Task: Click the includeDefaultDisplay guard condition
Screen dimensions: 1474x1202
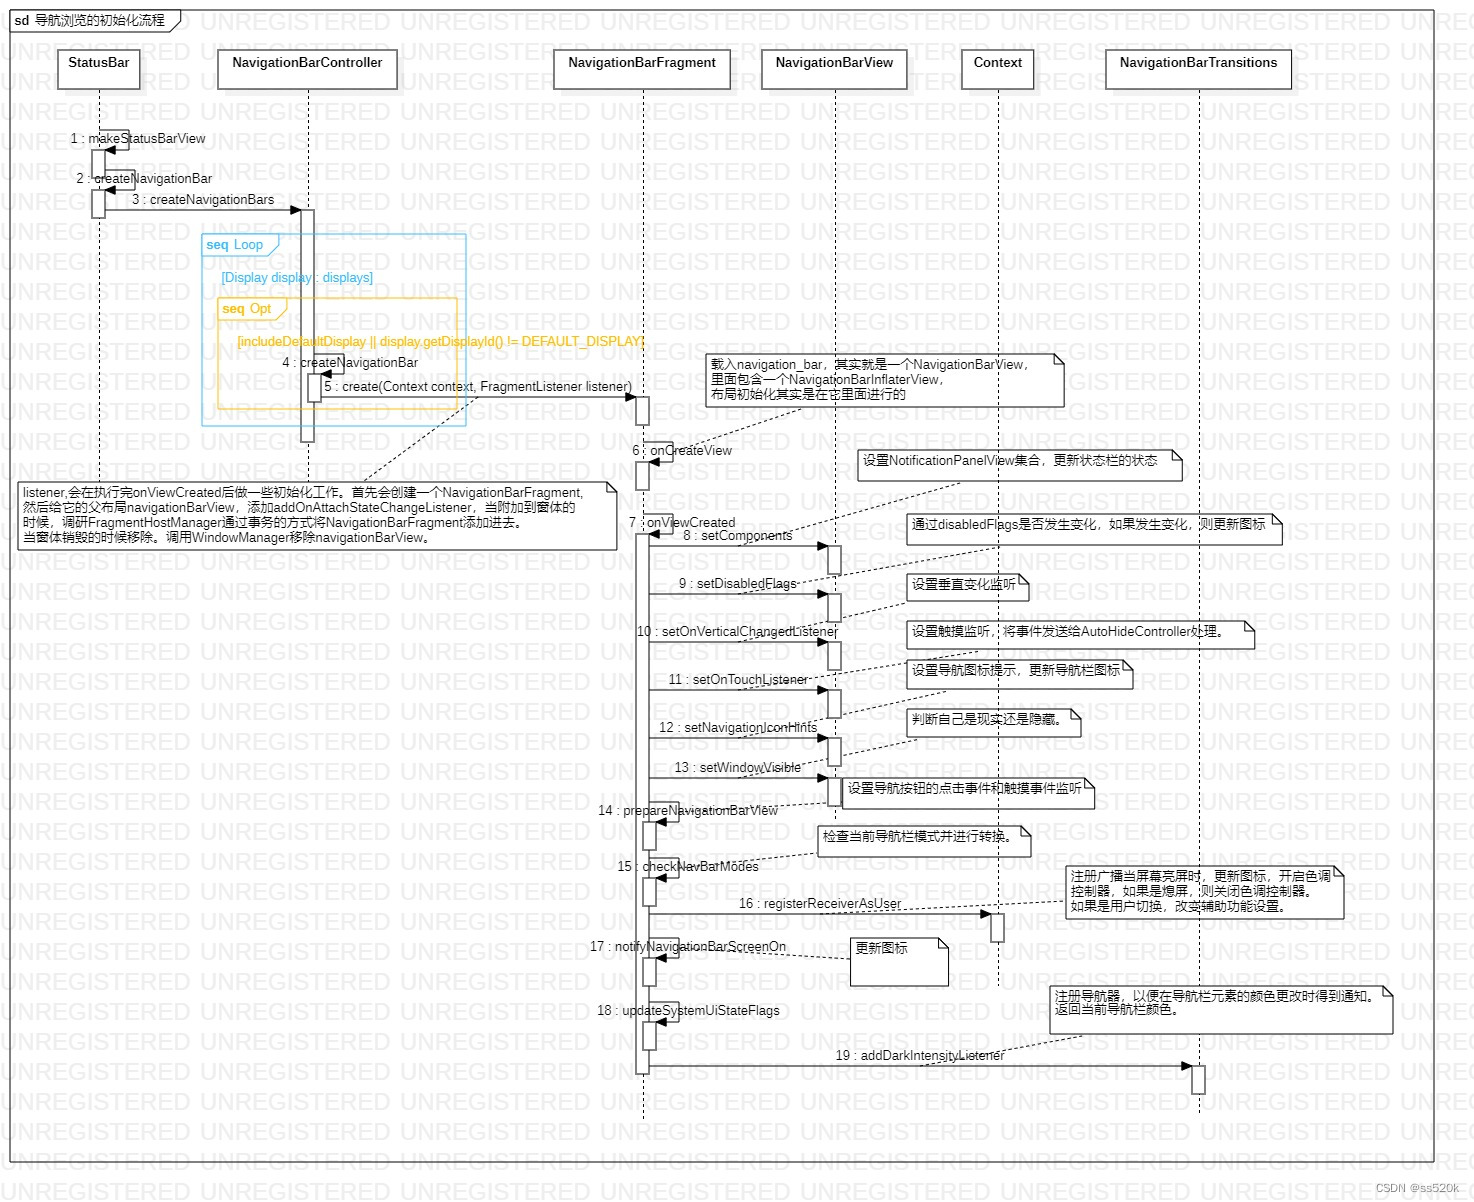Action: pos(440,342)
